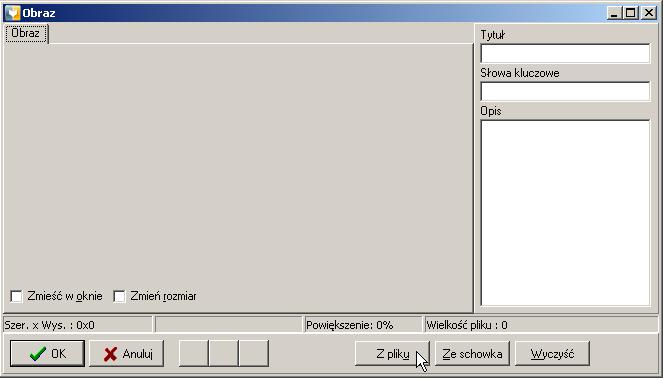Click inside the Opis text area
The width and height of the screenshot is (663, 378).
click(565, 213)
